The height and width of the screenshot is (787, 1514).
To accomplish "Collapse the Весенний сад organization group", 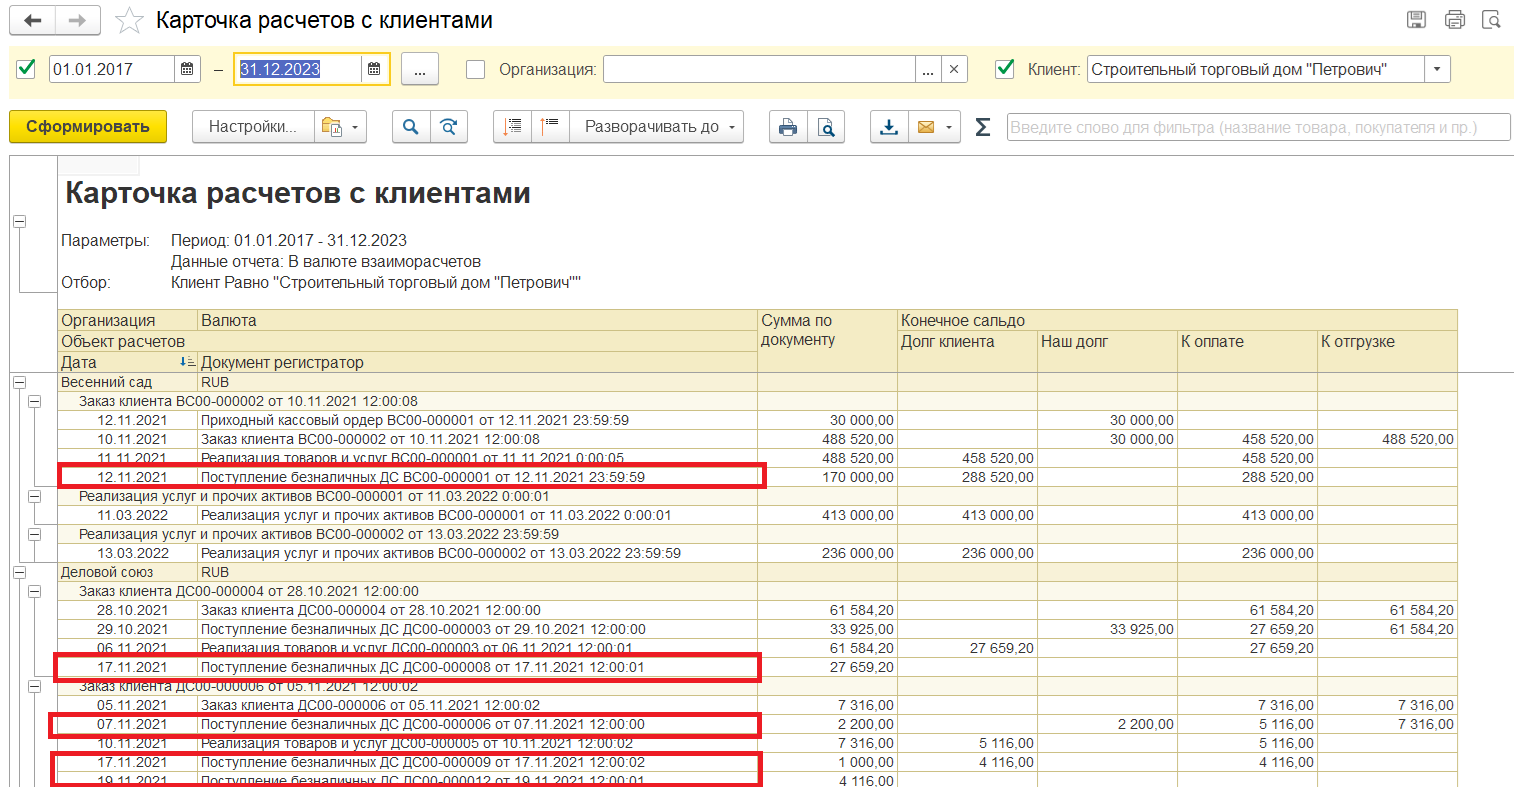I will click(19, 382).
